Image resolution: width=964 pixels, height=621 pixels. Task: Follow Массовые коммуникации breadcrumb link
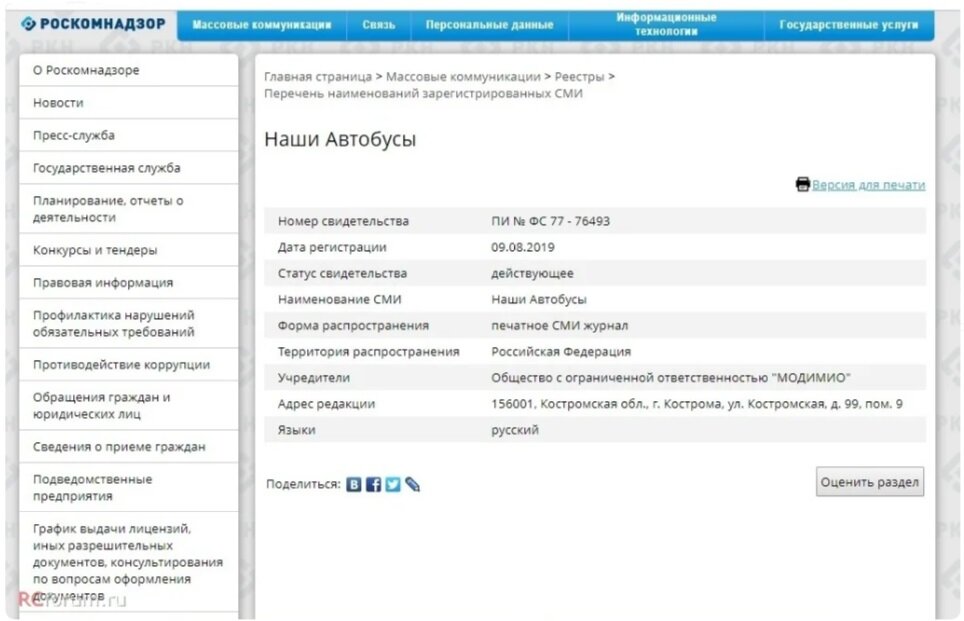coord(463,77)
